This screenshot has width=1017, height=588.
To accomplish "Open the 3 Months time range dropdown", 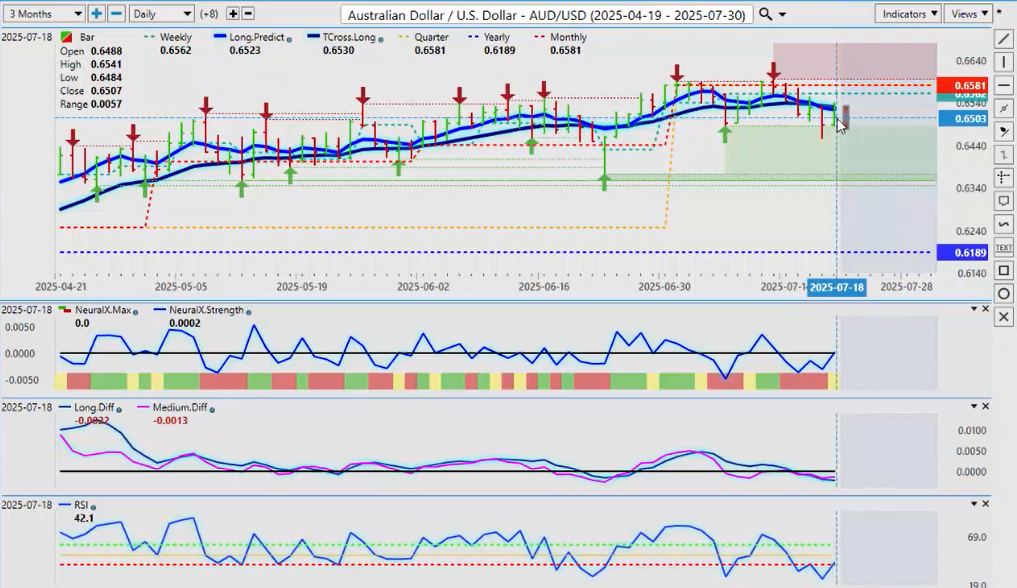I will [43, 14].
